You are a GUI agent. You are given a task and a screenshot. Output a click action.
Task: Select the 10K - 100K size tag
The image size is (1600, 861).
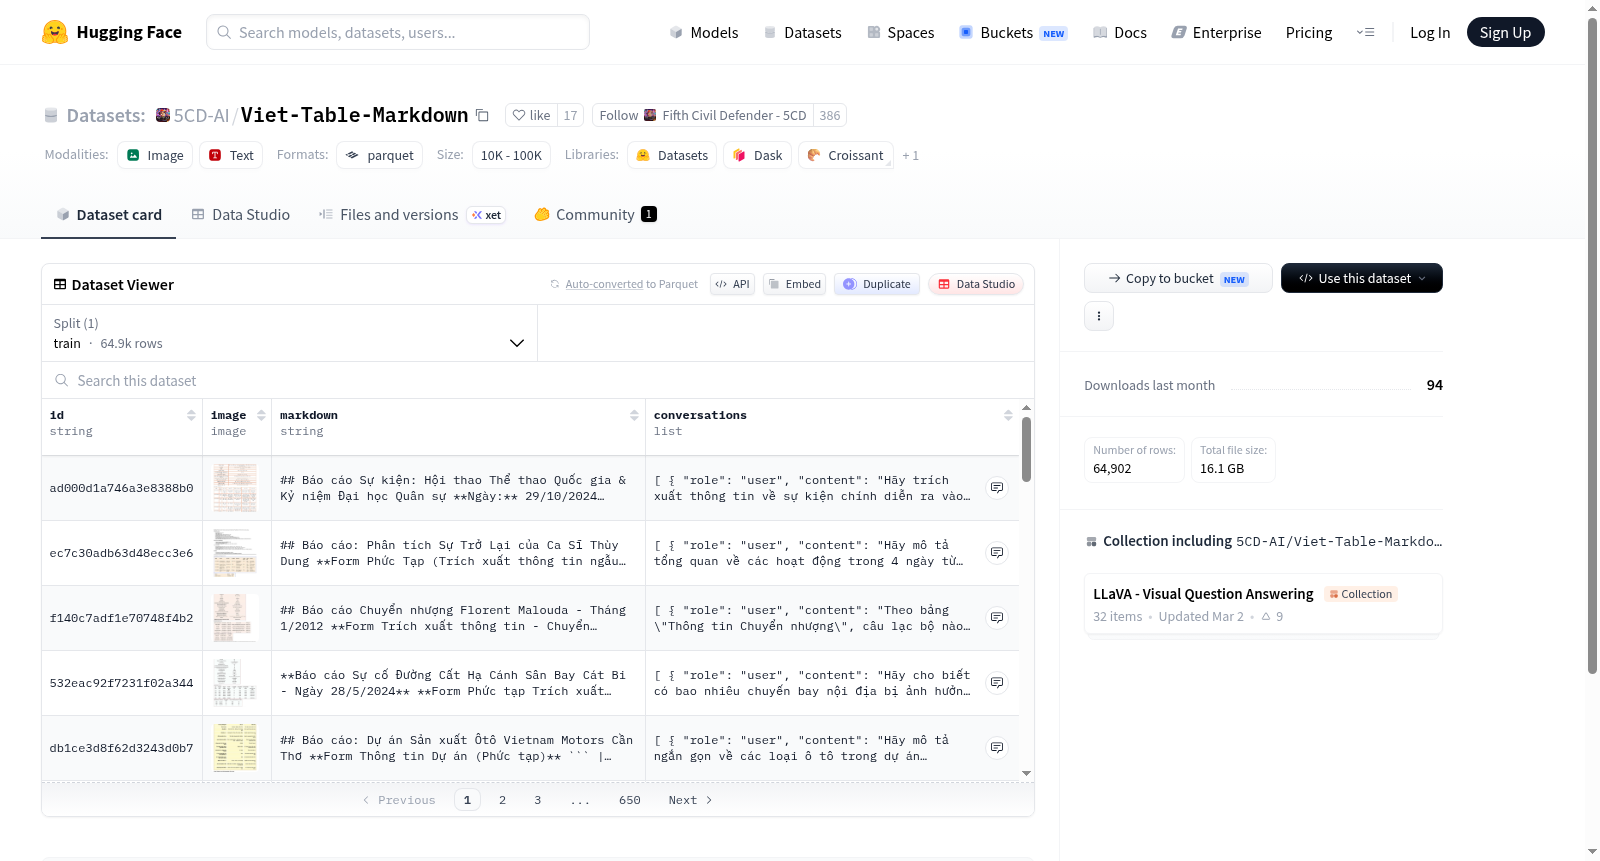511,155
